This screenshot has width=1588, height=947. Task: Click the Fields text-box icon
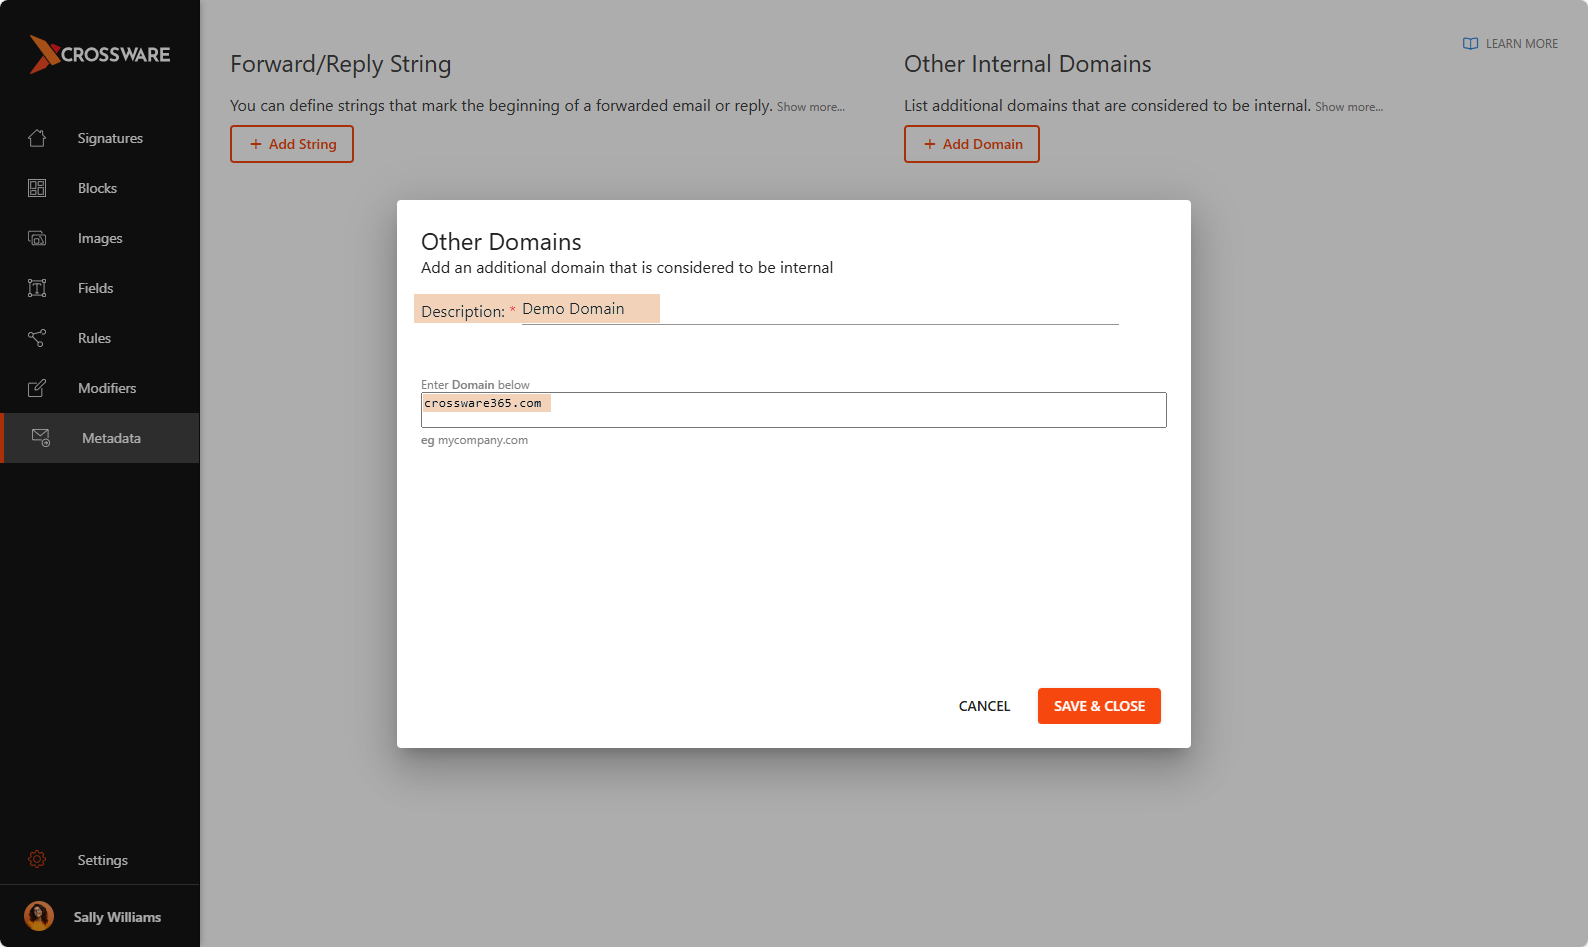click(x=37, y=288)
